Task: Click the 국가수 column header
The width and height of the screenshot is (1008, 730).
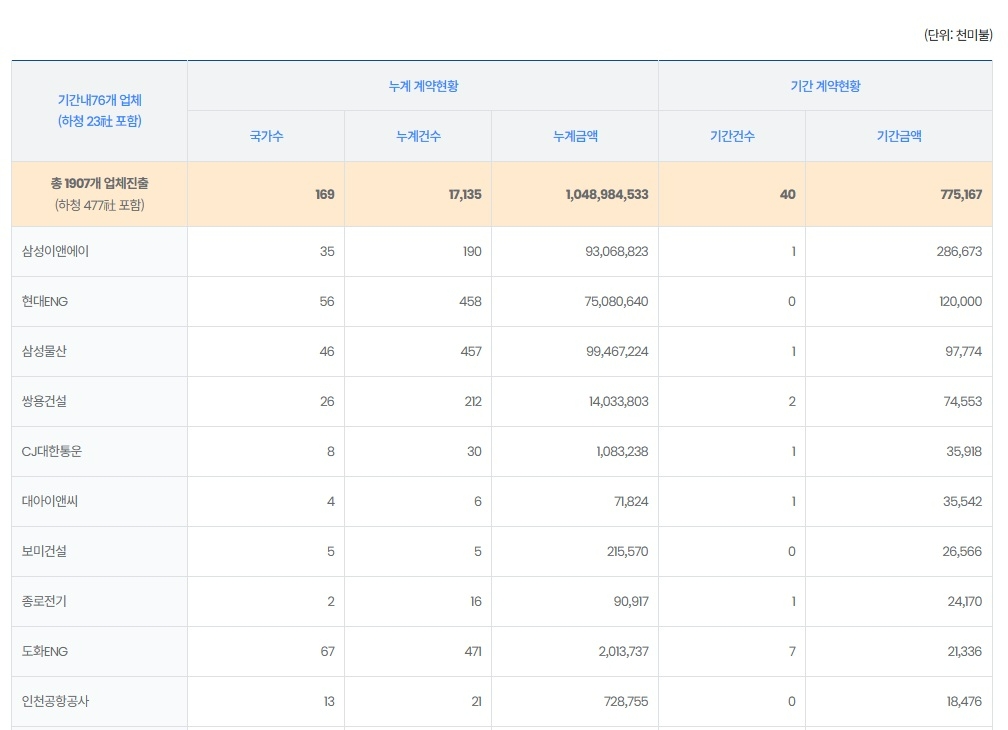Action: (266, 136)
